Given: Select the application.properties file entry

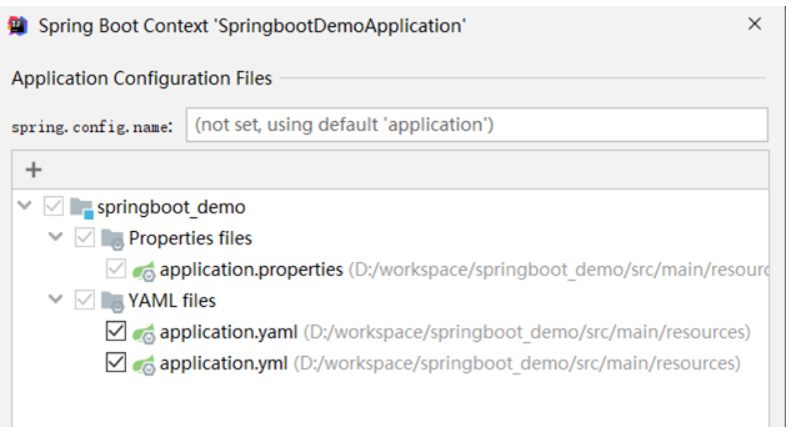Looking at the screenshot, I should coord(251,270).
